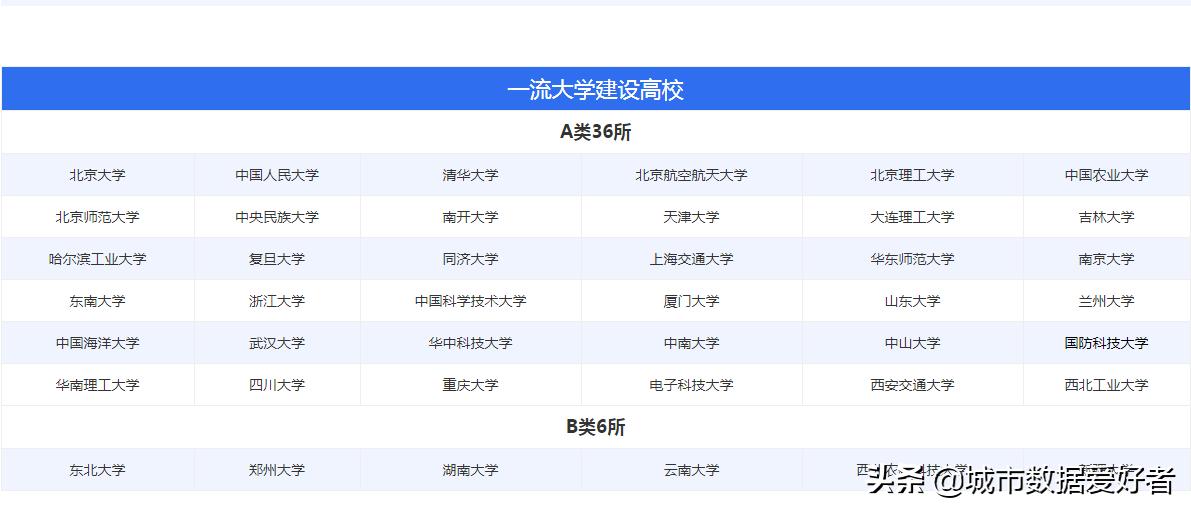Select 南开大学 in the list
Viewport: 1191px width, 511px height.
point(471,217)
